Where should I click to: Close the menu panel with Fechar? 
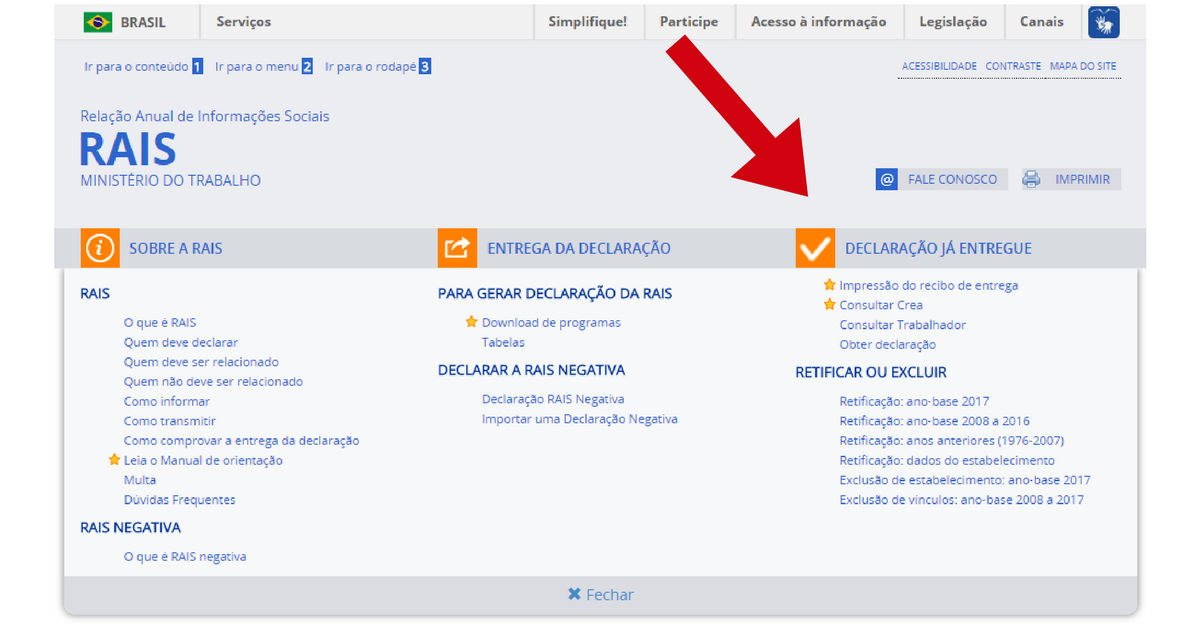pos(600,594)
